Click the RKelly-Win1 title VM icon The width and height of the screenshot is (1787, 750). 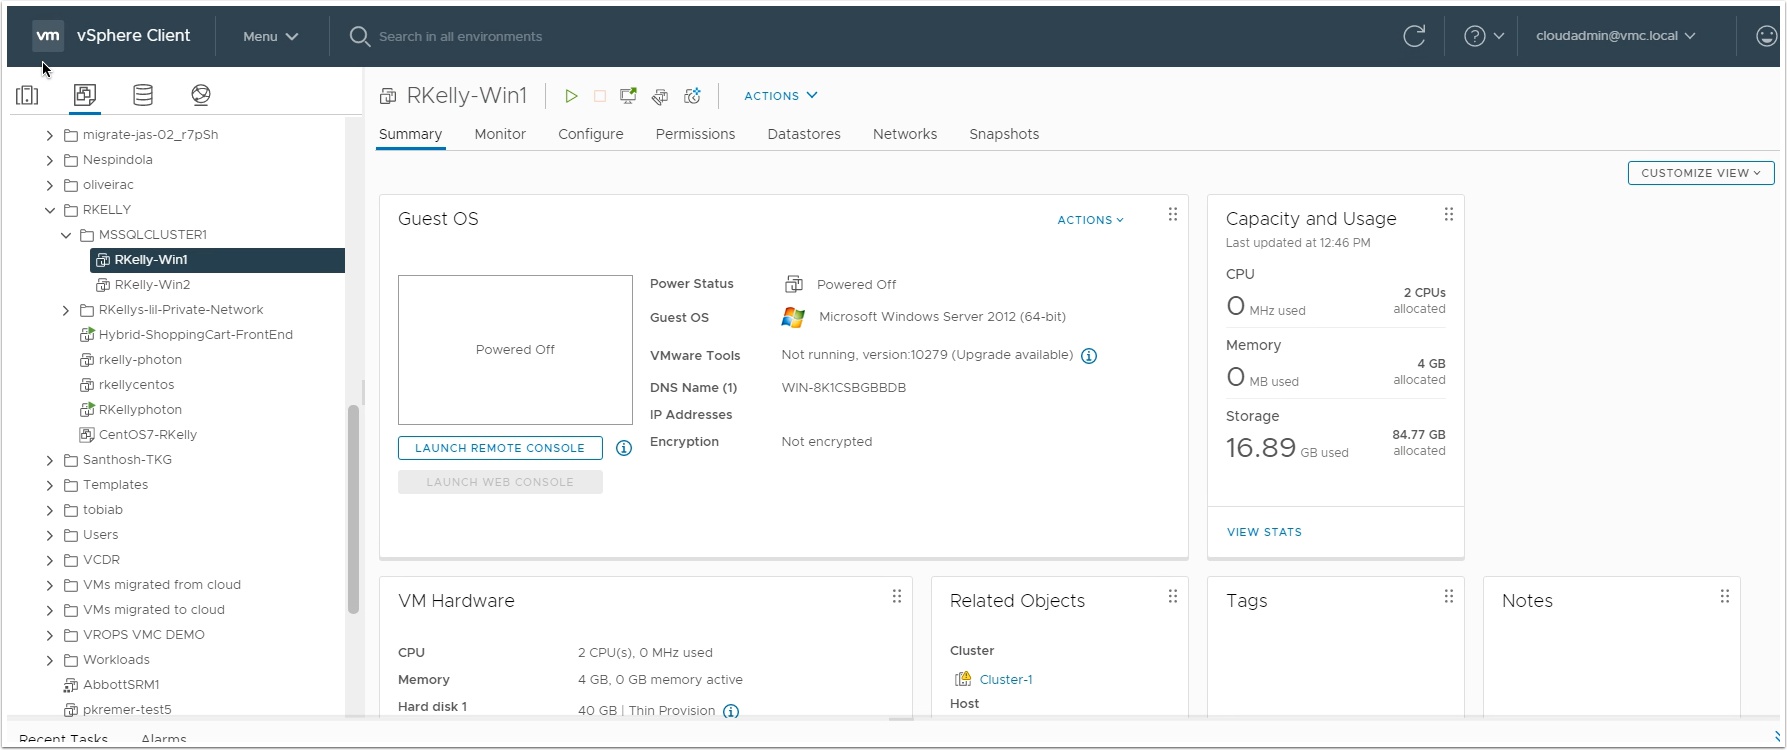pos(388,96)
